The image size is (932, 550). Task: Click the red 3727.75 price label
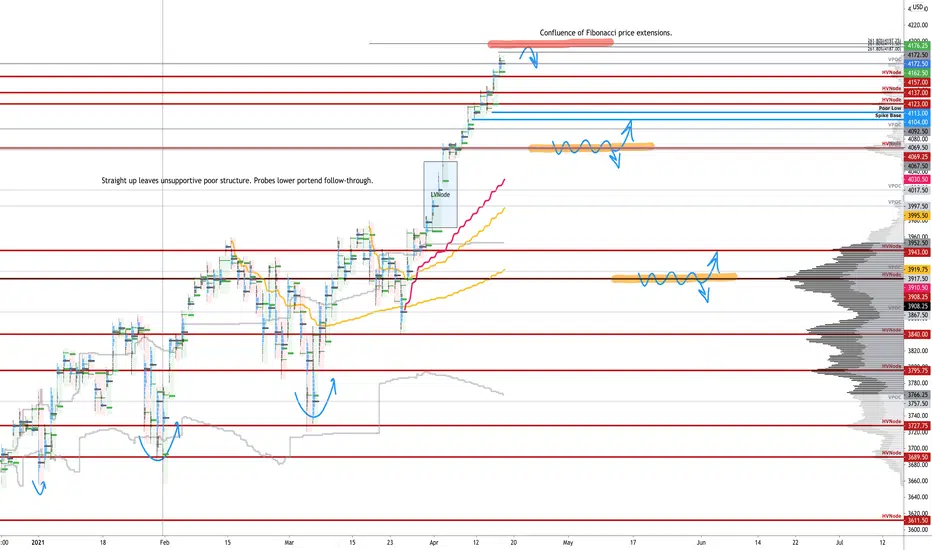point(917,426)
